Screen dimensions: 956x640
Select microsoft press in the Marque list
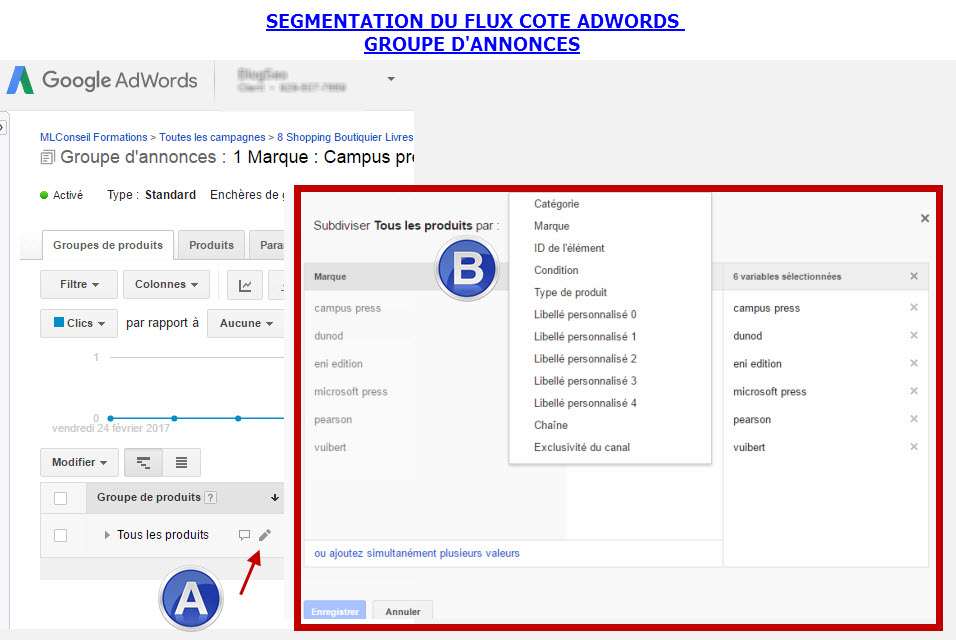351,392
